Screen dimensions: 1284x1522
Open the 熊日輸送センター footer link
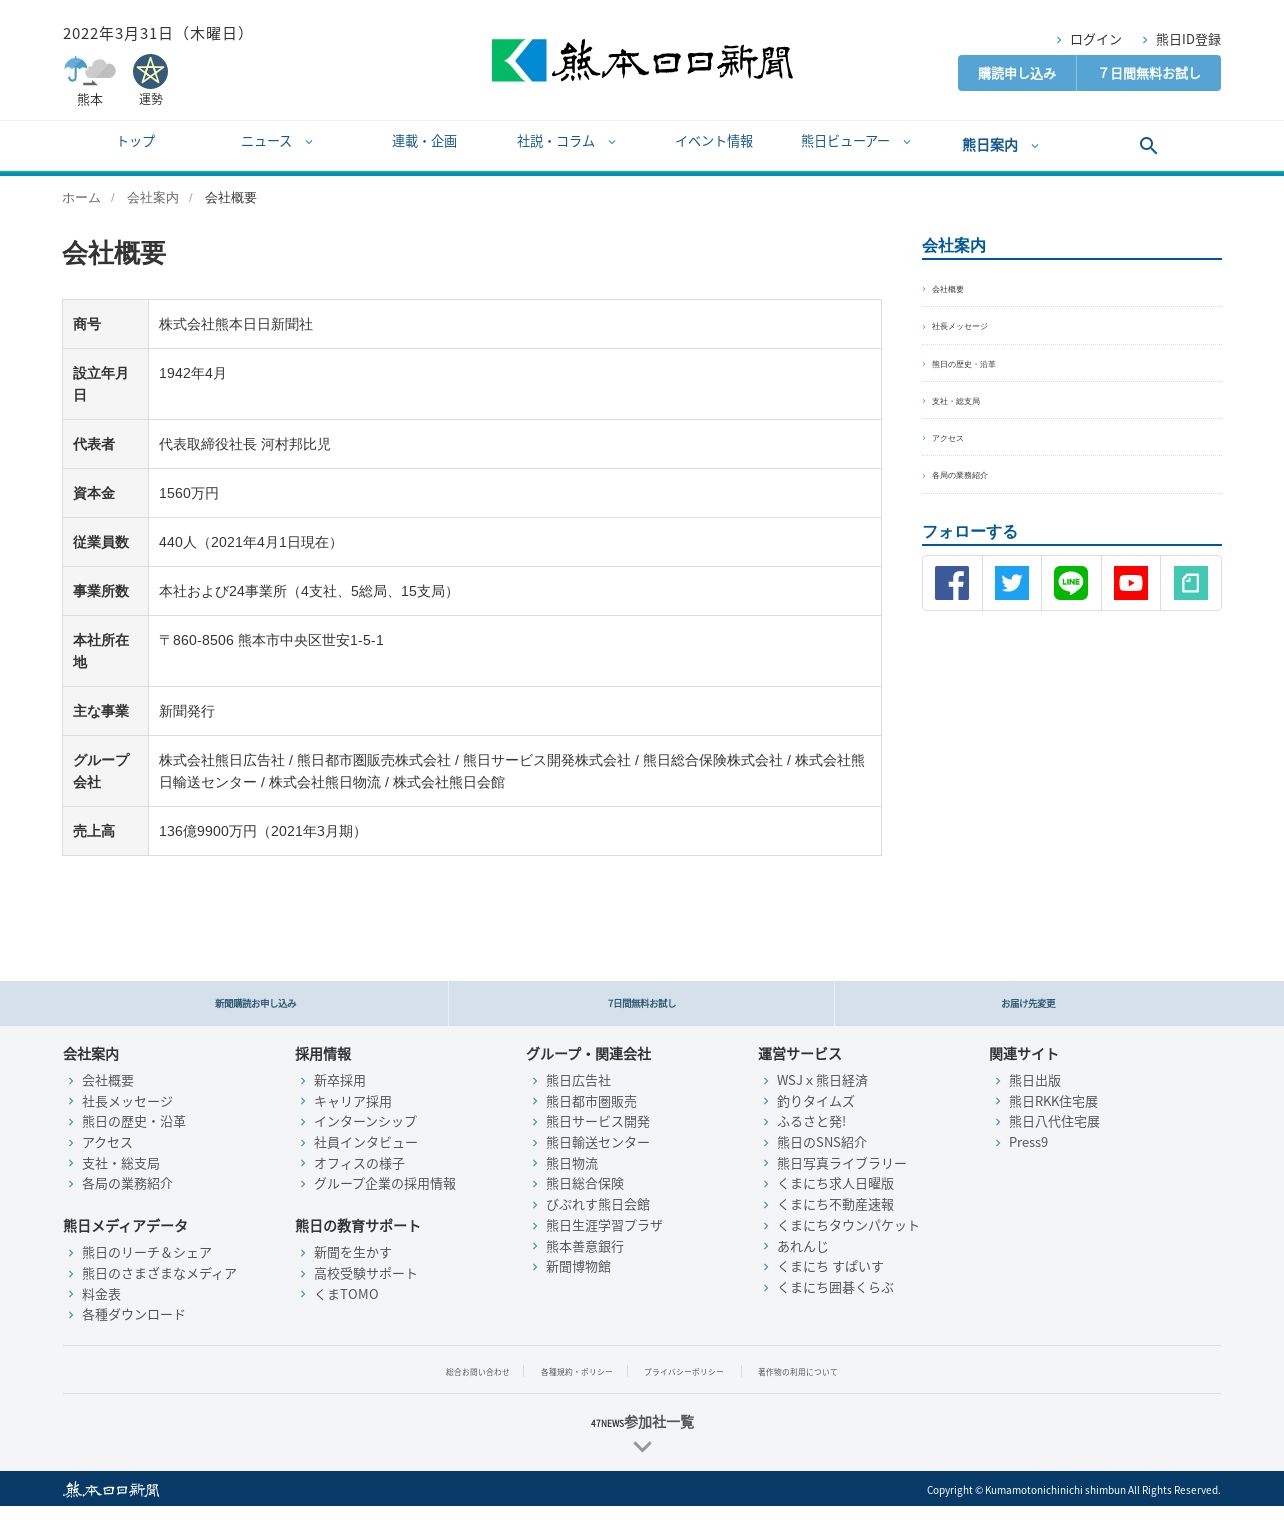tap(598, 1143)
